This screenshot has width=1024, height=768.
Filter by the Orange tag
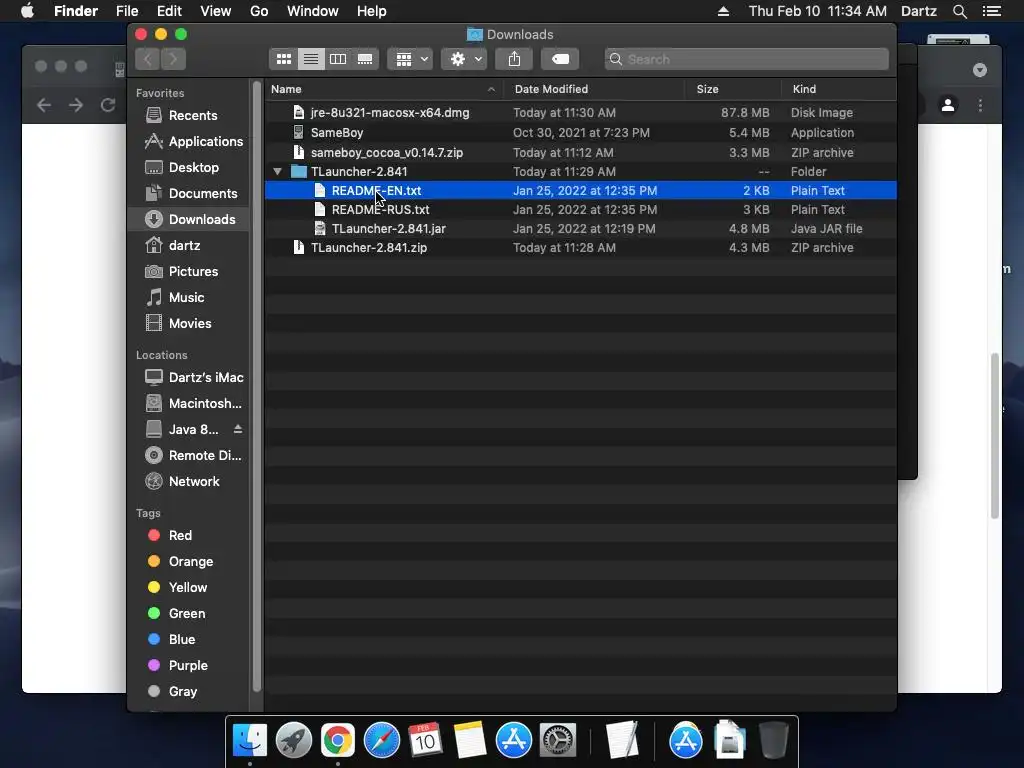click(x=180, y=562)
